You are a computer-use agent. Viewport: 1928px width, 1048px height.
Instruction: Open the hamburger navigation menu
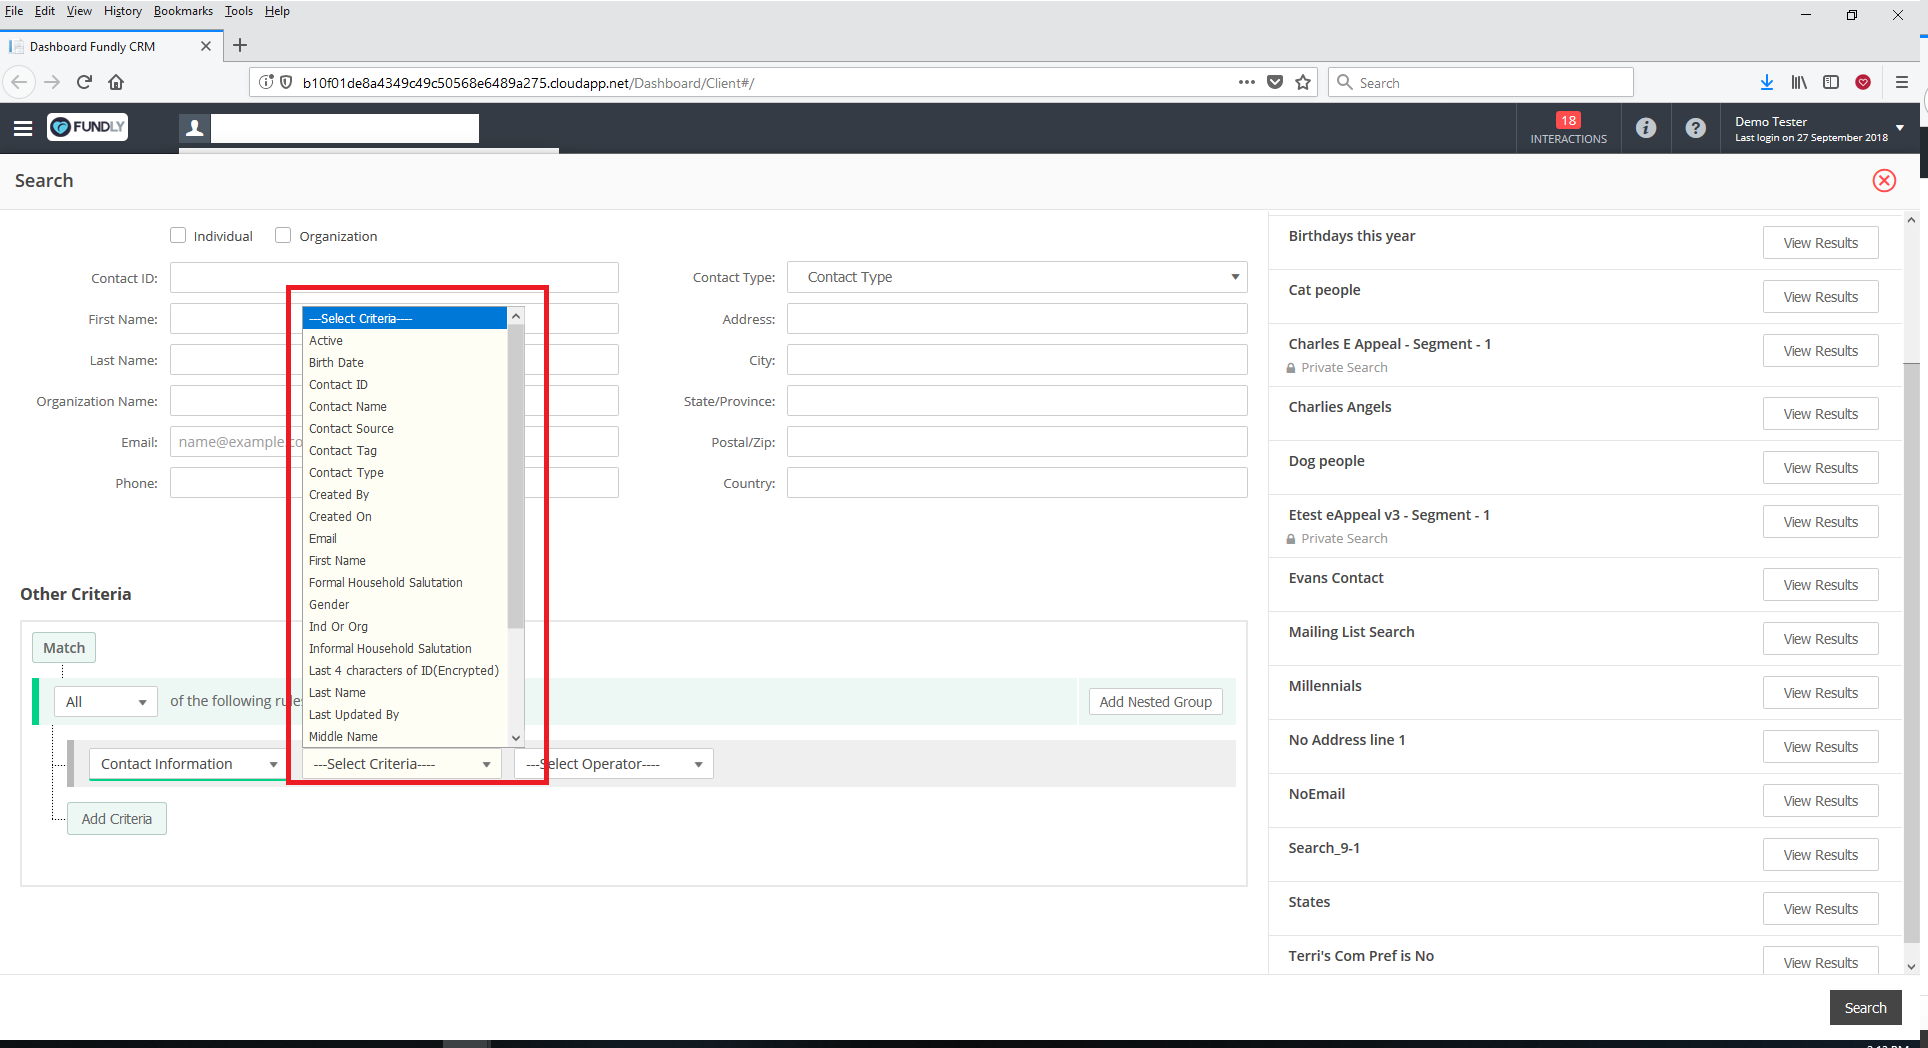[23, 128]
